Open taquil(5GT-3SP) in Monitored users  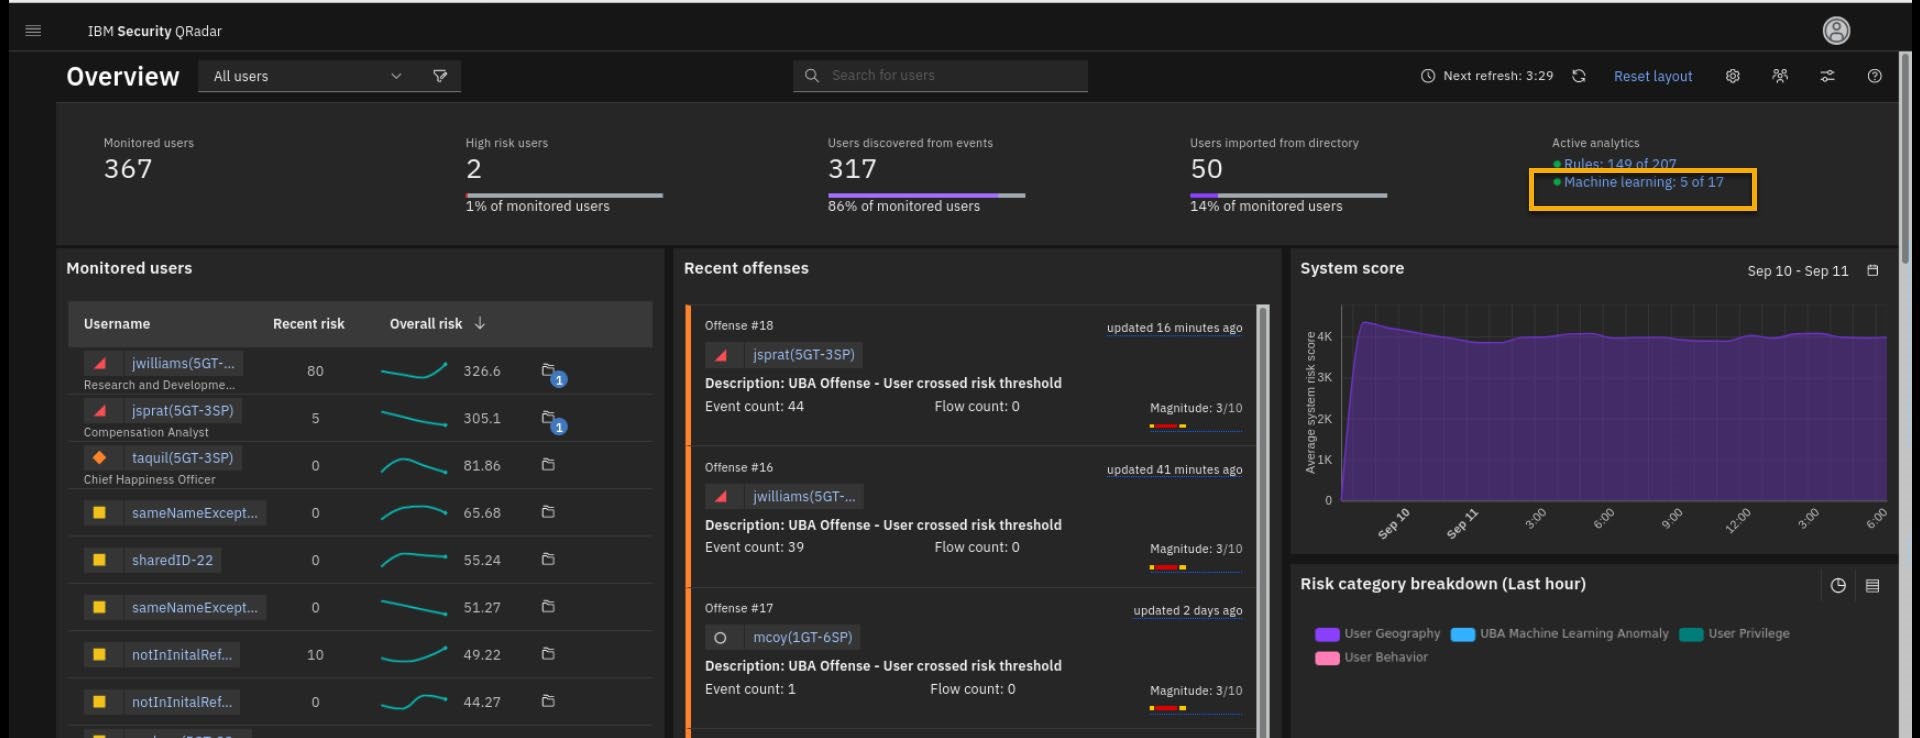point(182,458)
